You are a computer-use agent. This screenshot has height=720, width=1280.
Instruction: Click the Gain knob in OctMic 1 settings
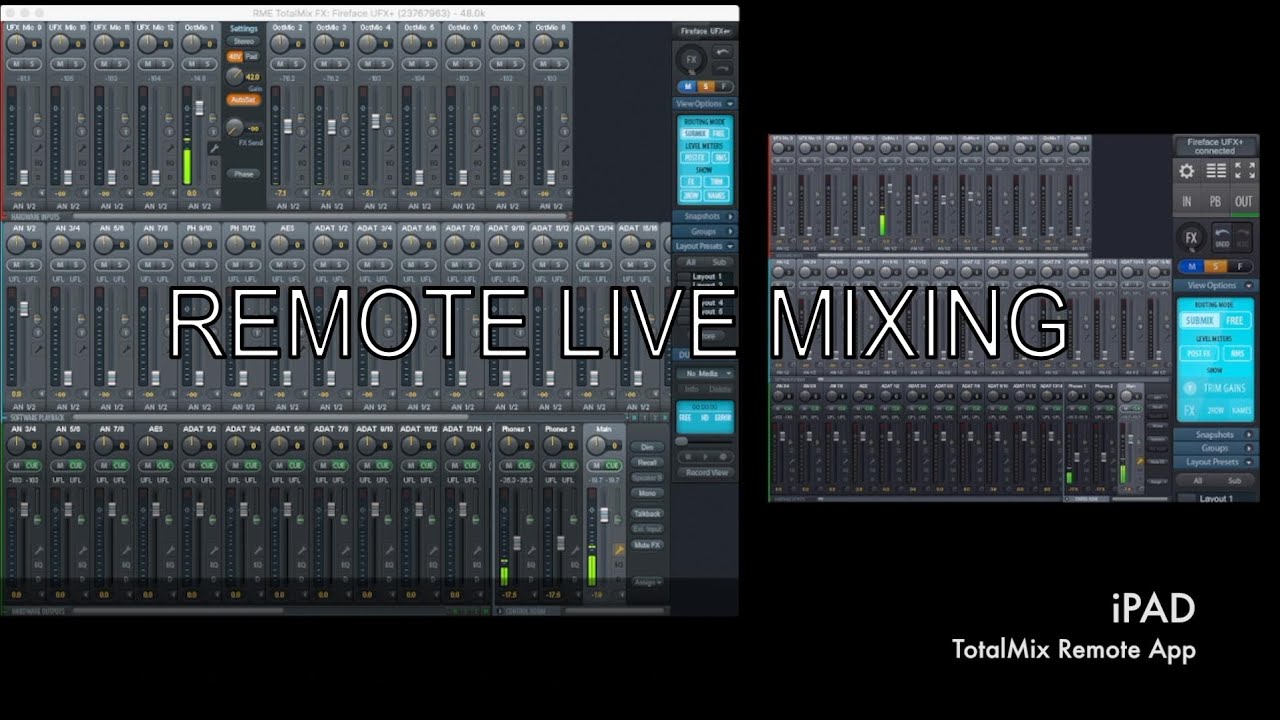pyautogui.click(x=234, y=76)
